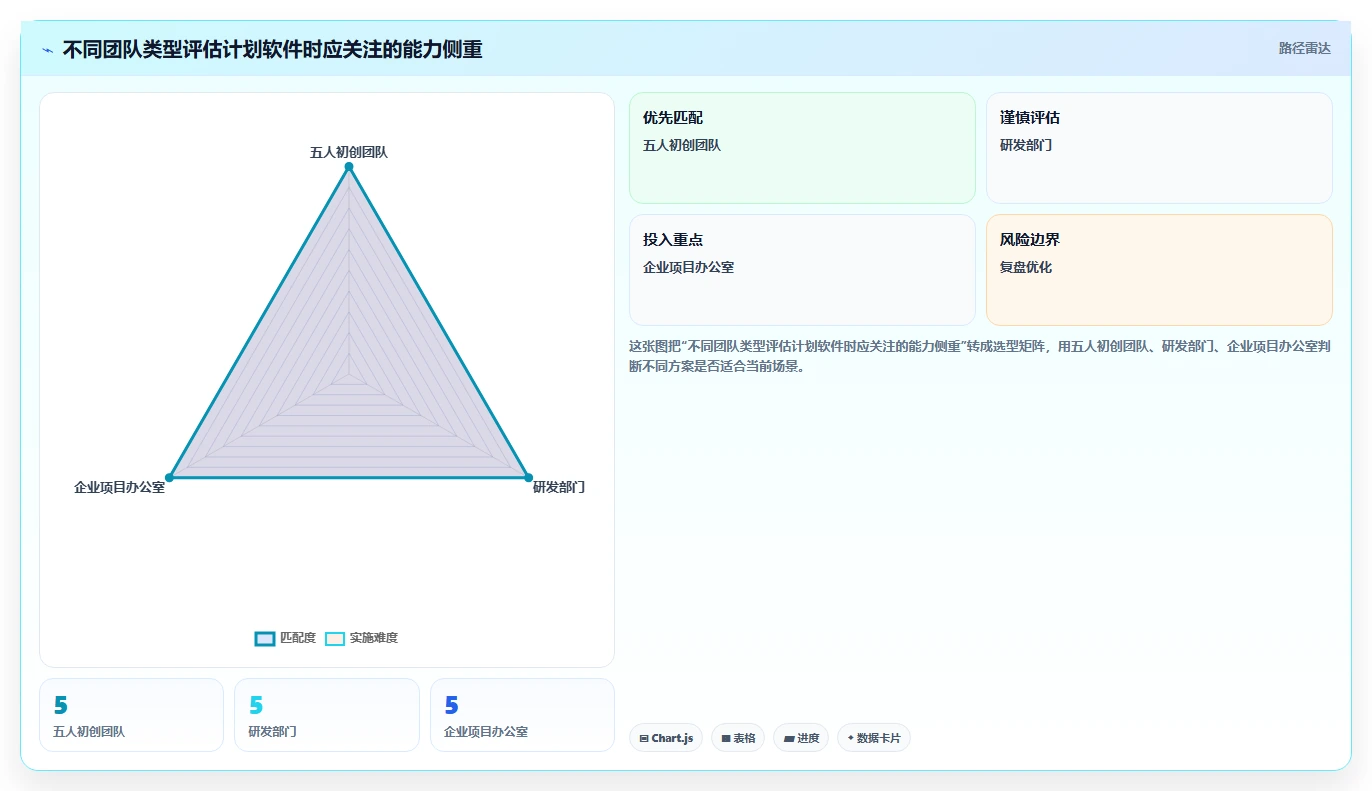
Task: Select the 研发部门 radar data point
Action: coord(528,478)
